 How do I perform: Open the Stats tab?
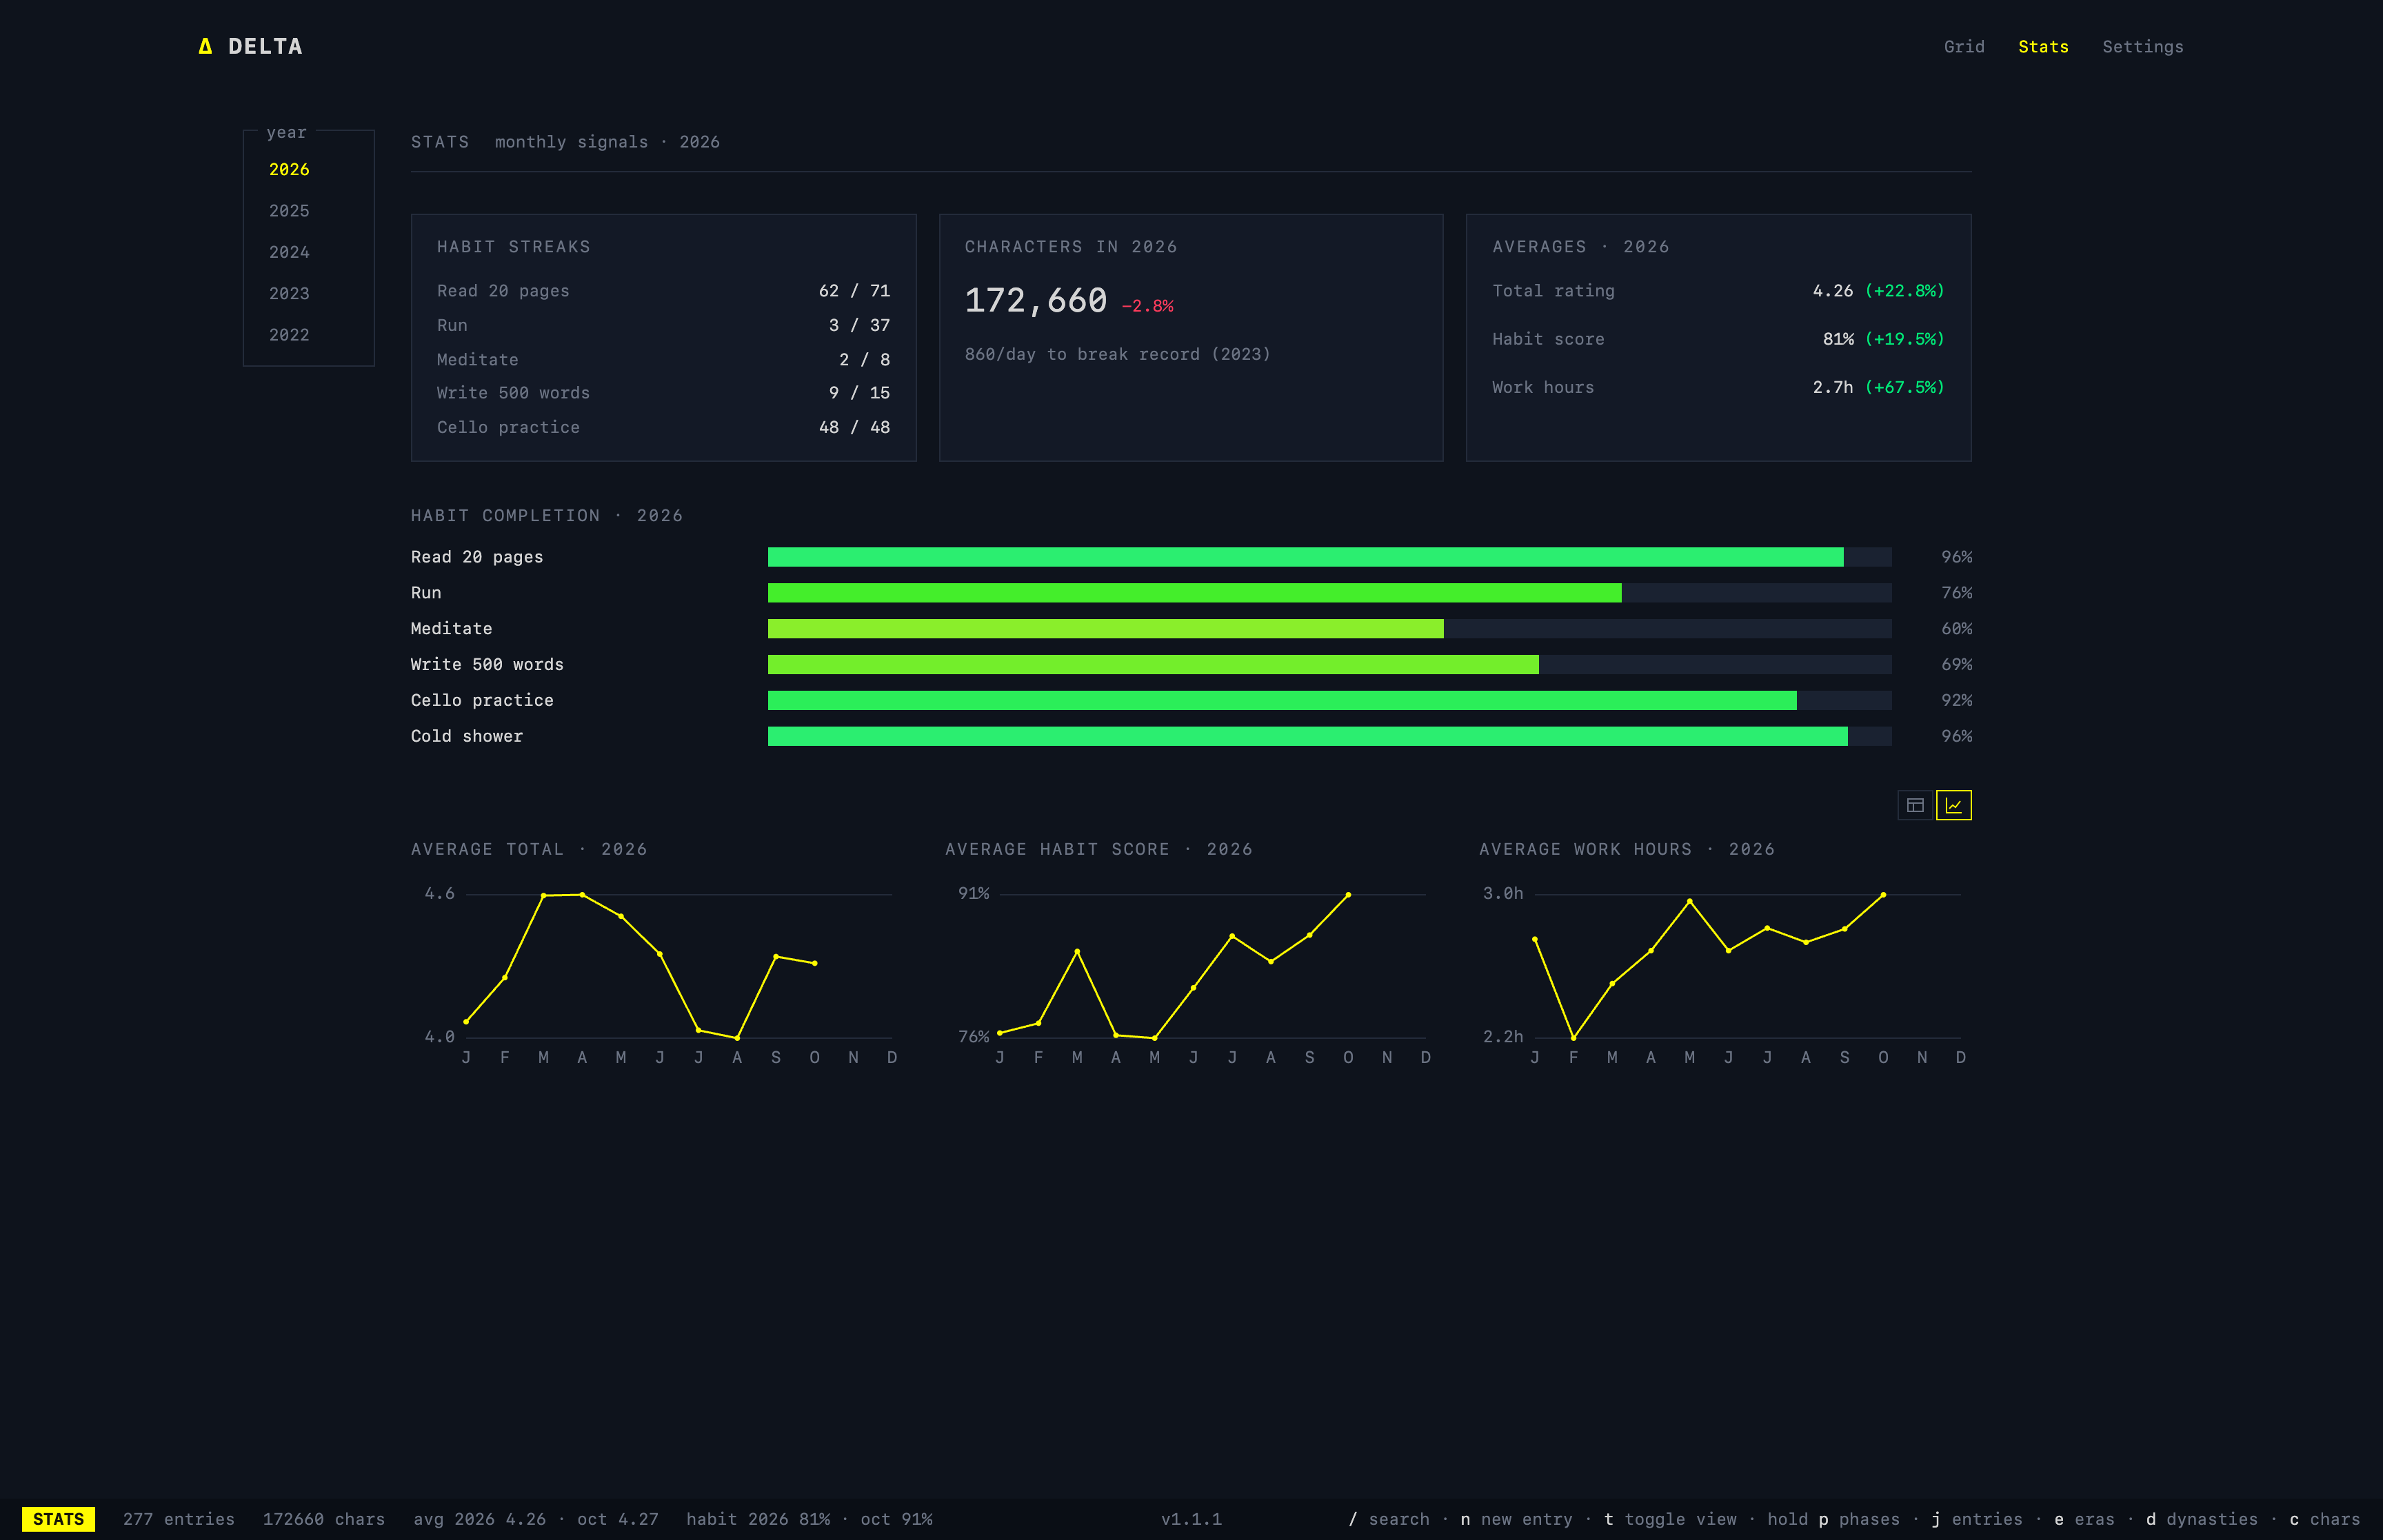tap(2043, 47)
